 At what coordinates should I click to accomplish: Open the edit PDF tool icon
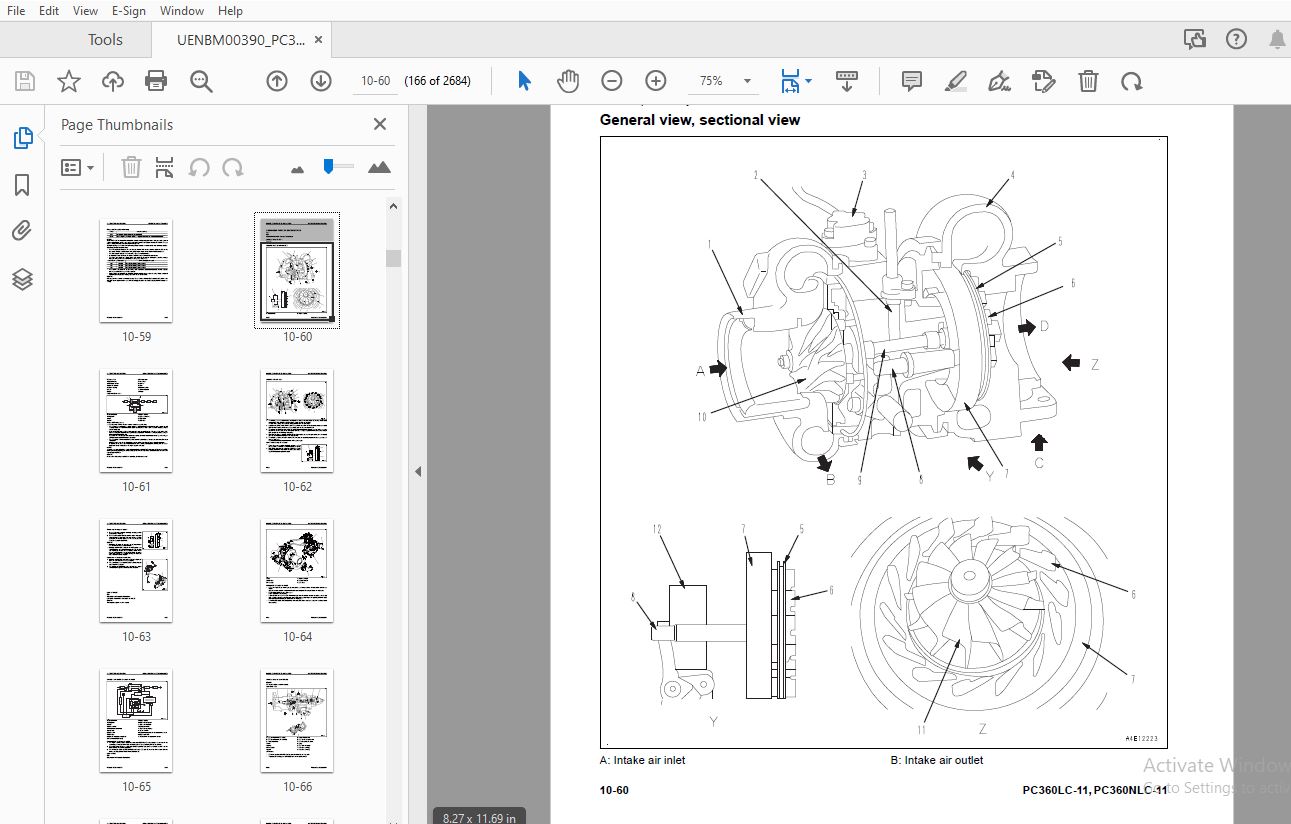click(x=1044, y=81)
